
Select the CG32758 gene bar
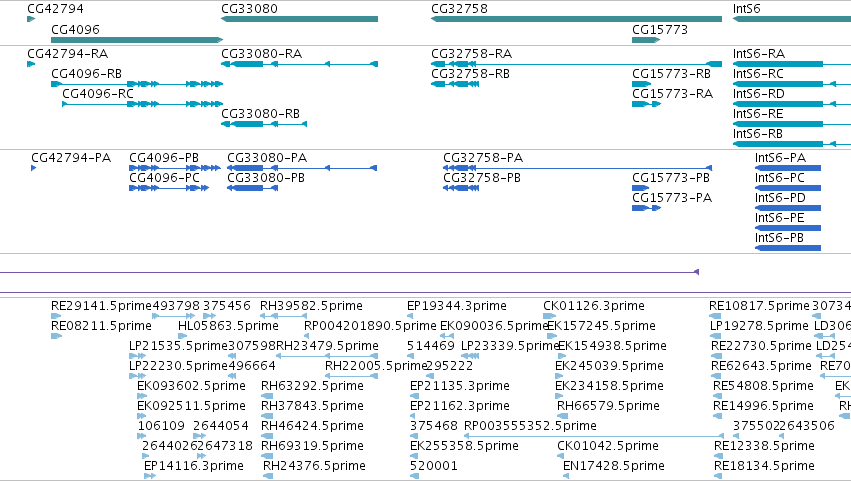pyautogui.click(x=576, y=19)
